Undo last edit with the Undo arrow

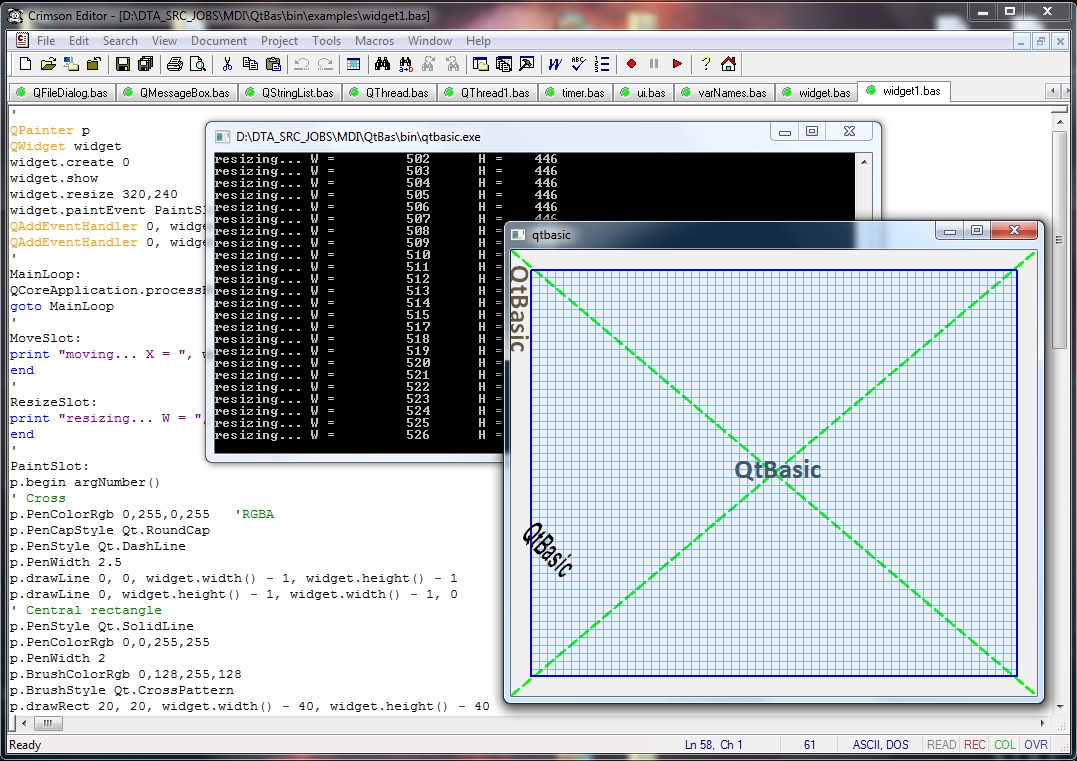(x=302, y=64)
